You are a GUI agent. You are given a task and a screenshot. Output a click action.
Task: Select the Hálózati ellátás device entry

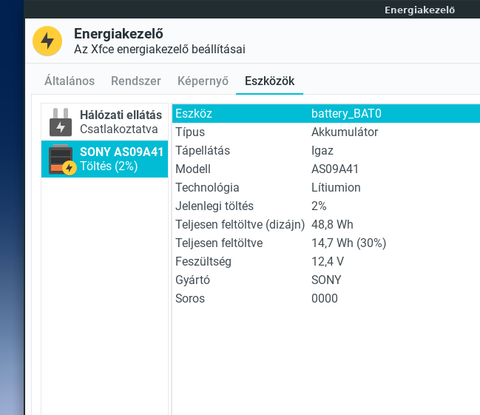click(x=105, y=122)
